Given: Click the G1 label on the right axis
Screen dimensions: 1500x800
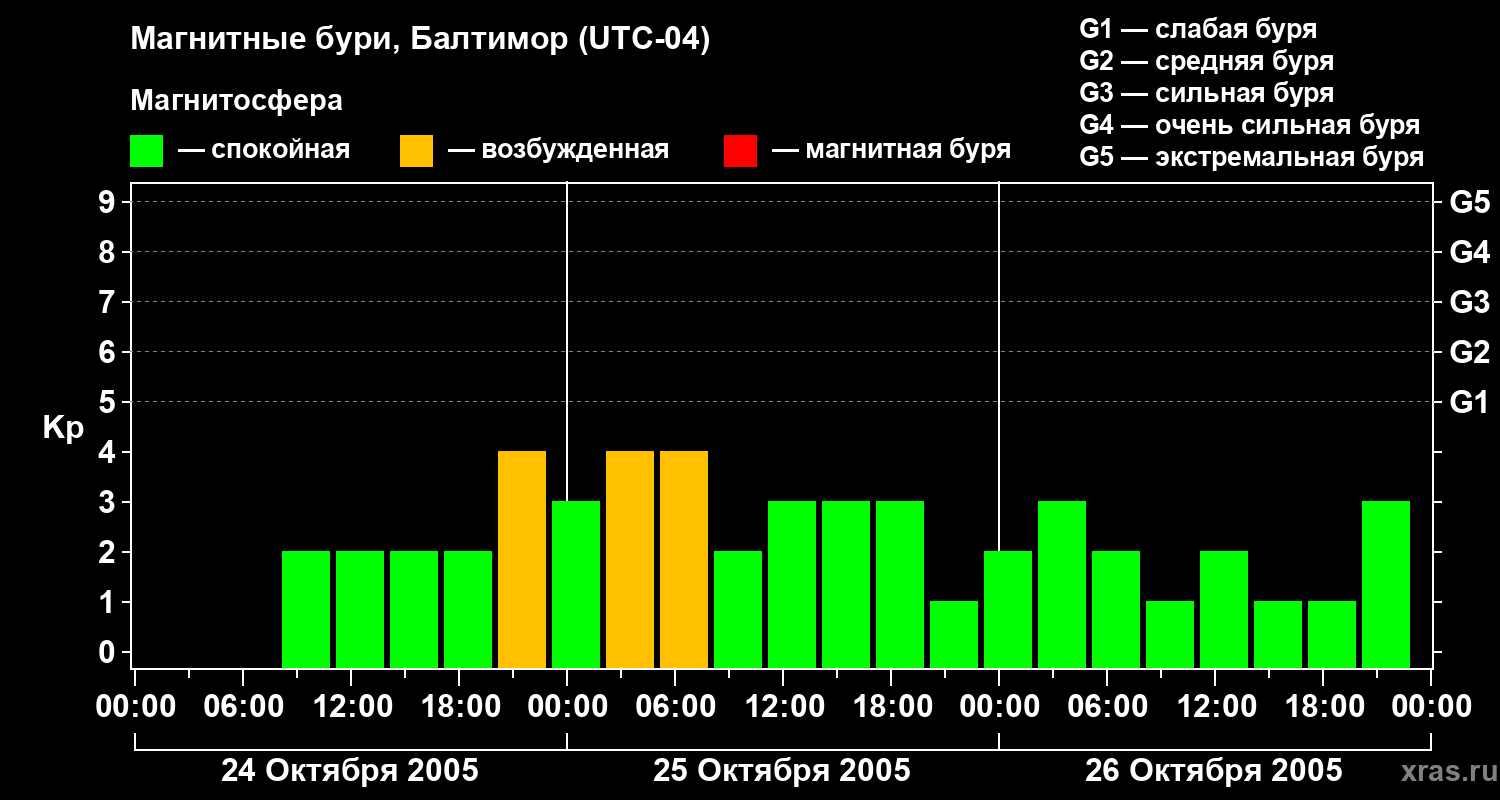Looking at the screenshot, I should click(1469, 402).
